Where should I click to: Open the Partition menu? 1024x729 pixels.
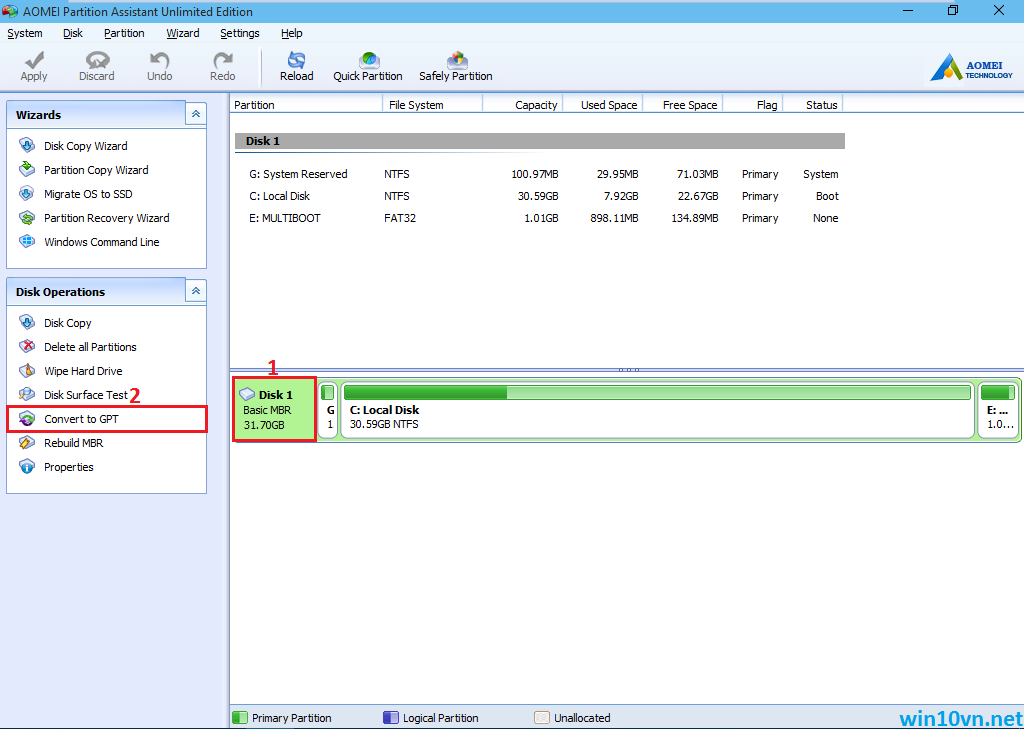click(124, 33)
